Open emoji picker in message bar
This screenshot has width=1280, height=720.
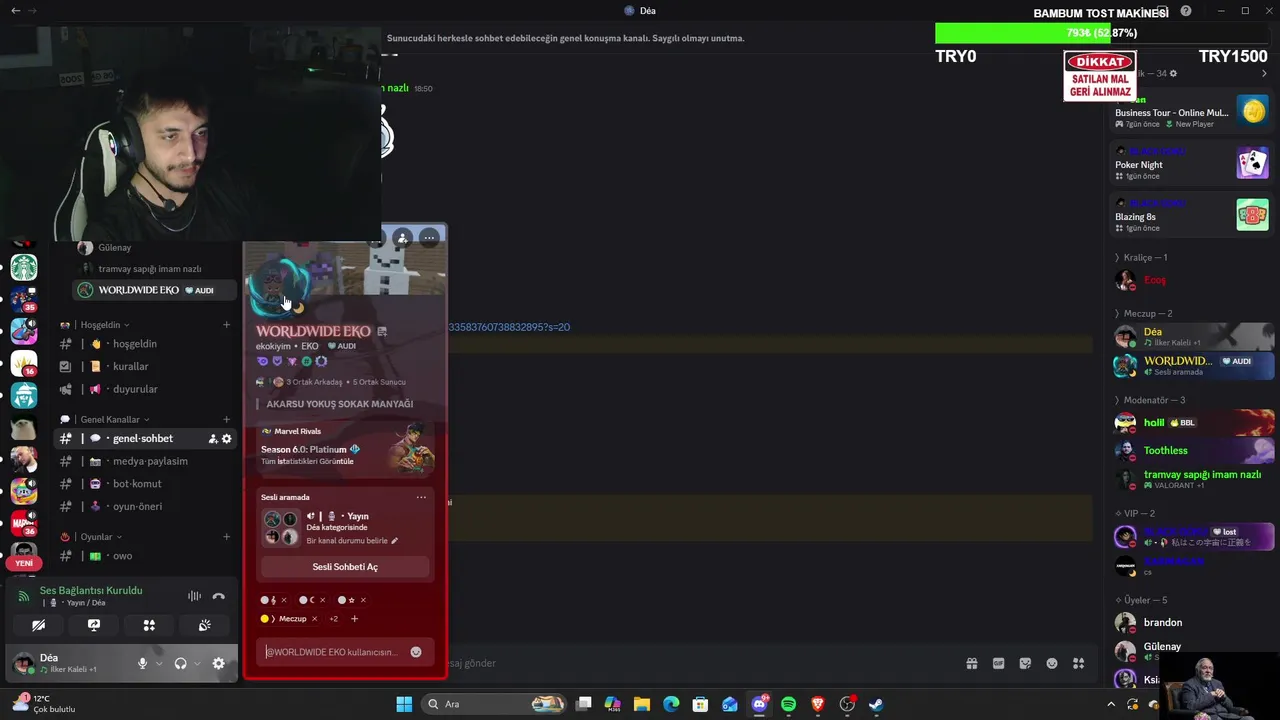pyautogui.click(x=1052, y=663)
